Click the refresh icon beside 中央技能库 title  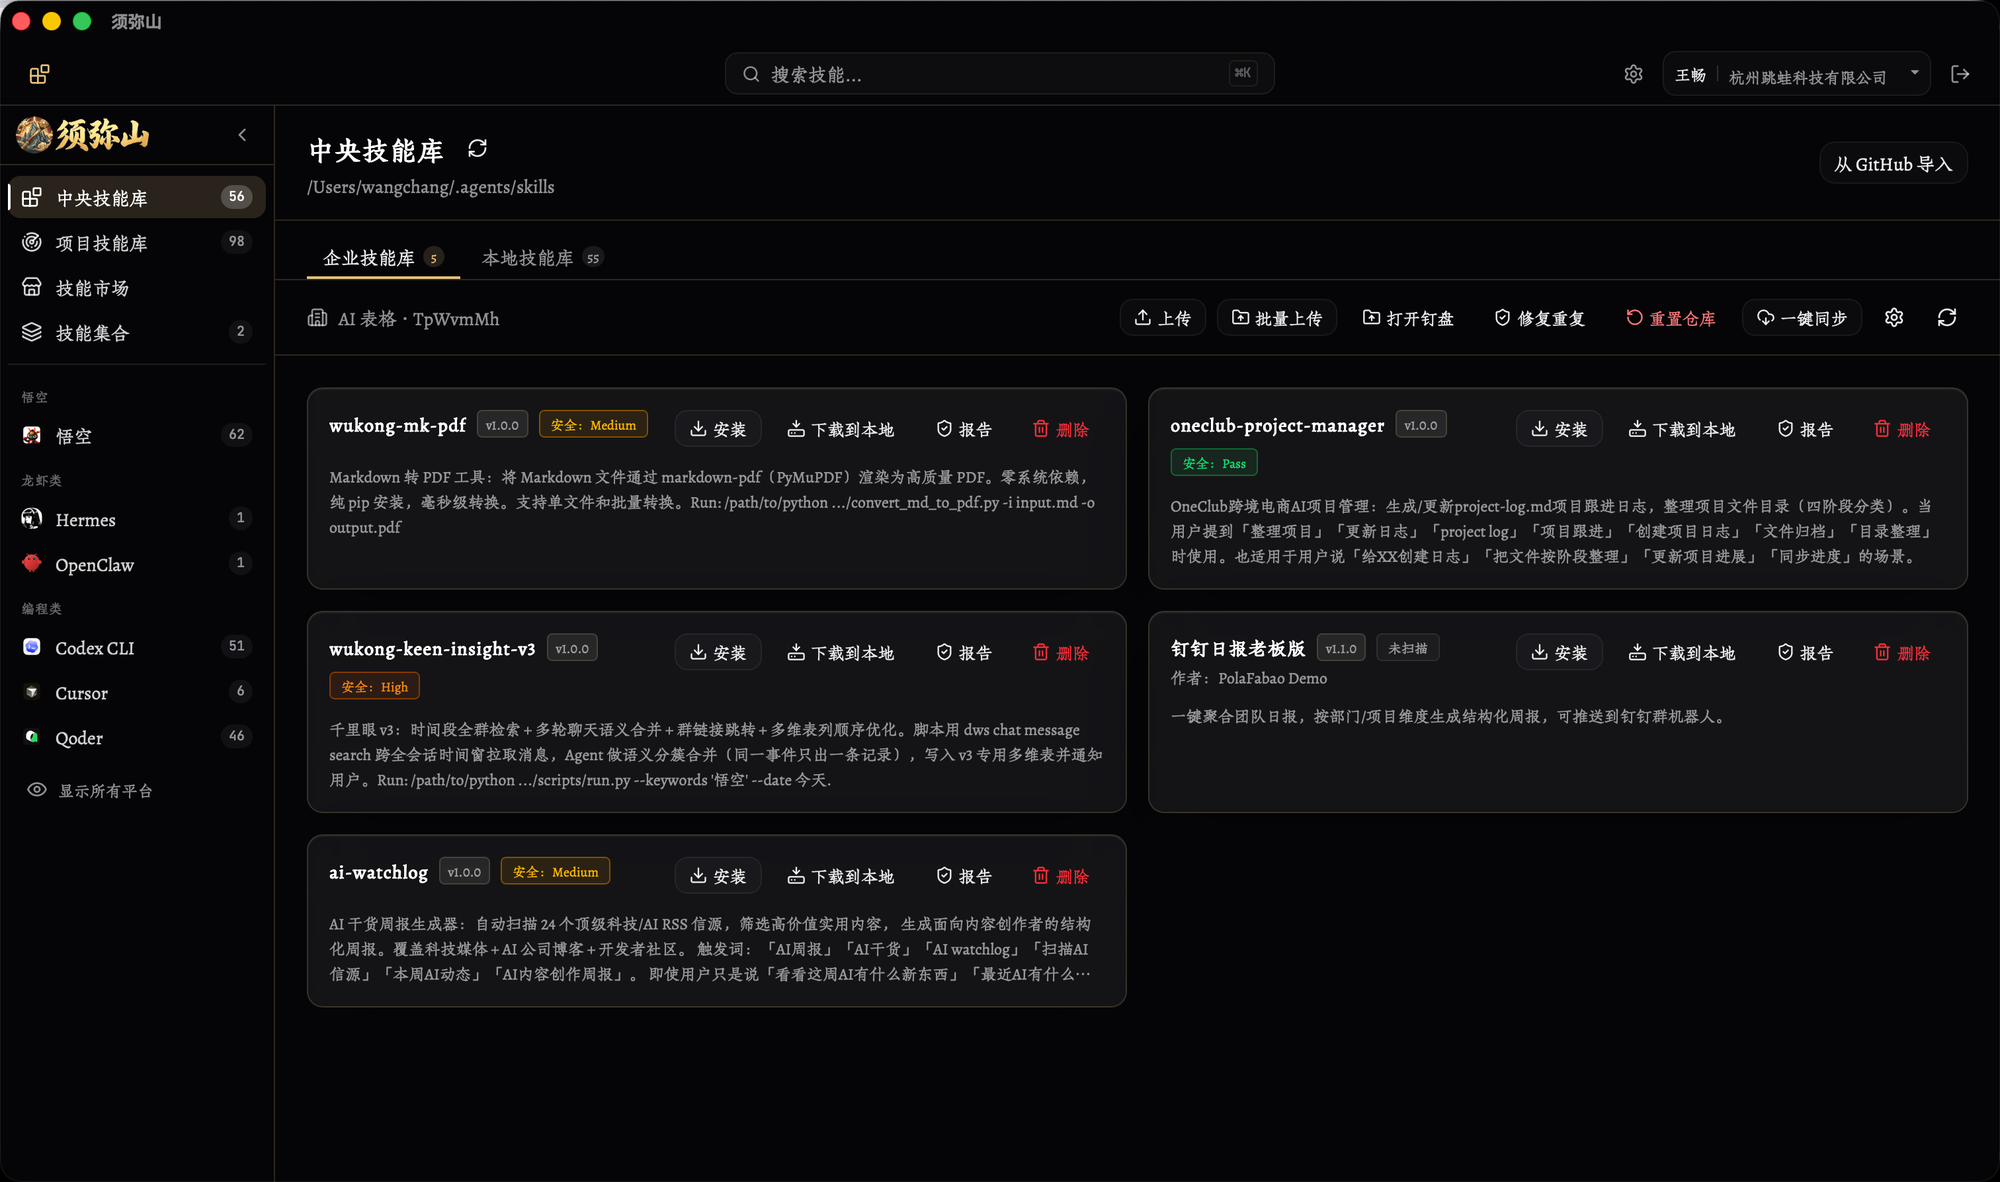coord(477,149)
